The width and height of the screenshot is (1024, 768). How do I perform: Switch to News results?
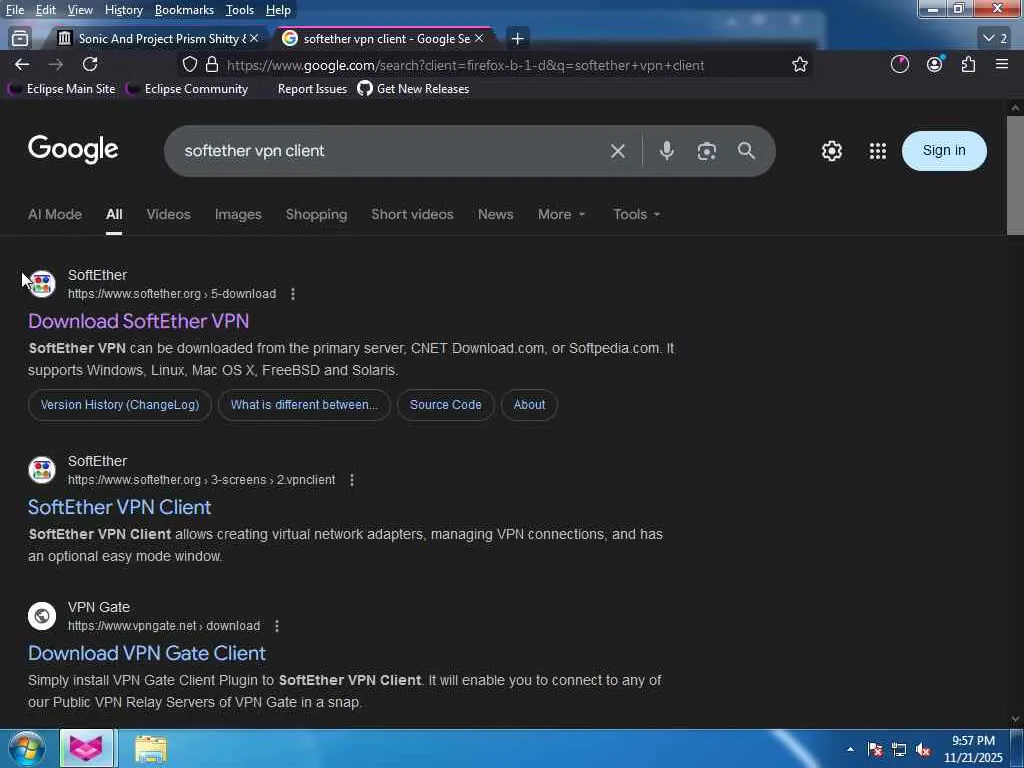click(x=495, y=214)
